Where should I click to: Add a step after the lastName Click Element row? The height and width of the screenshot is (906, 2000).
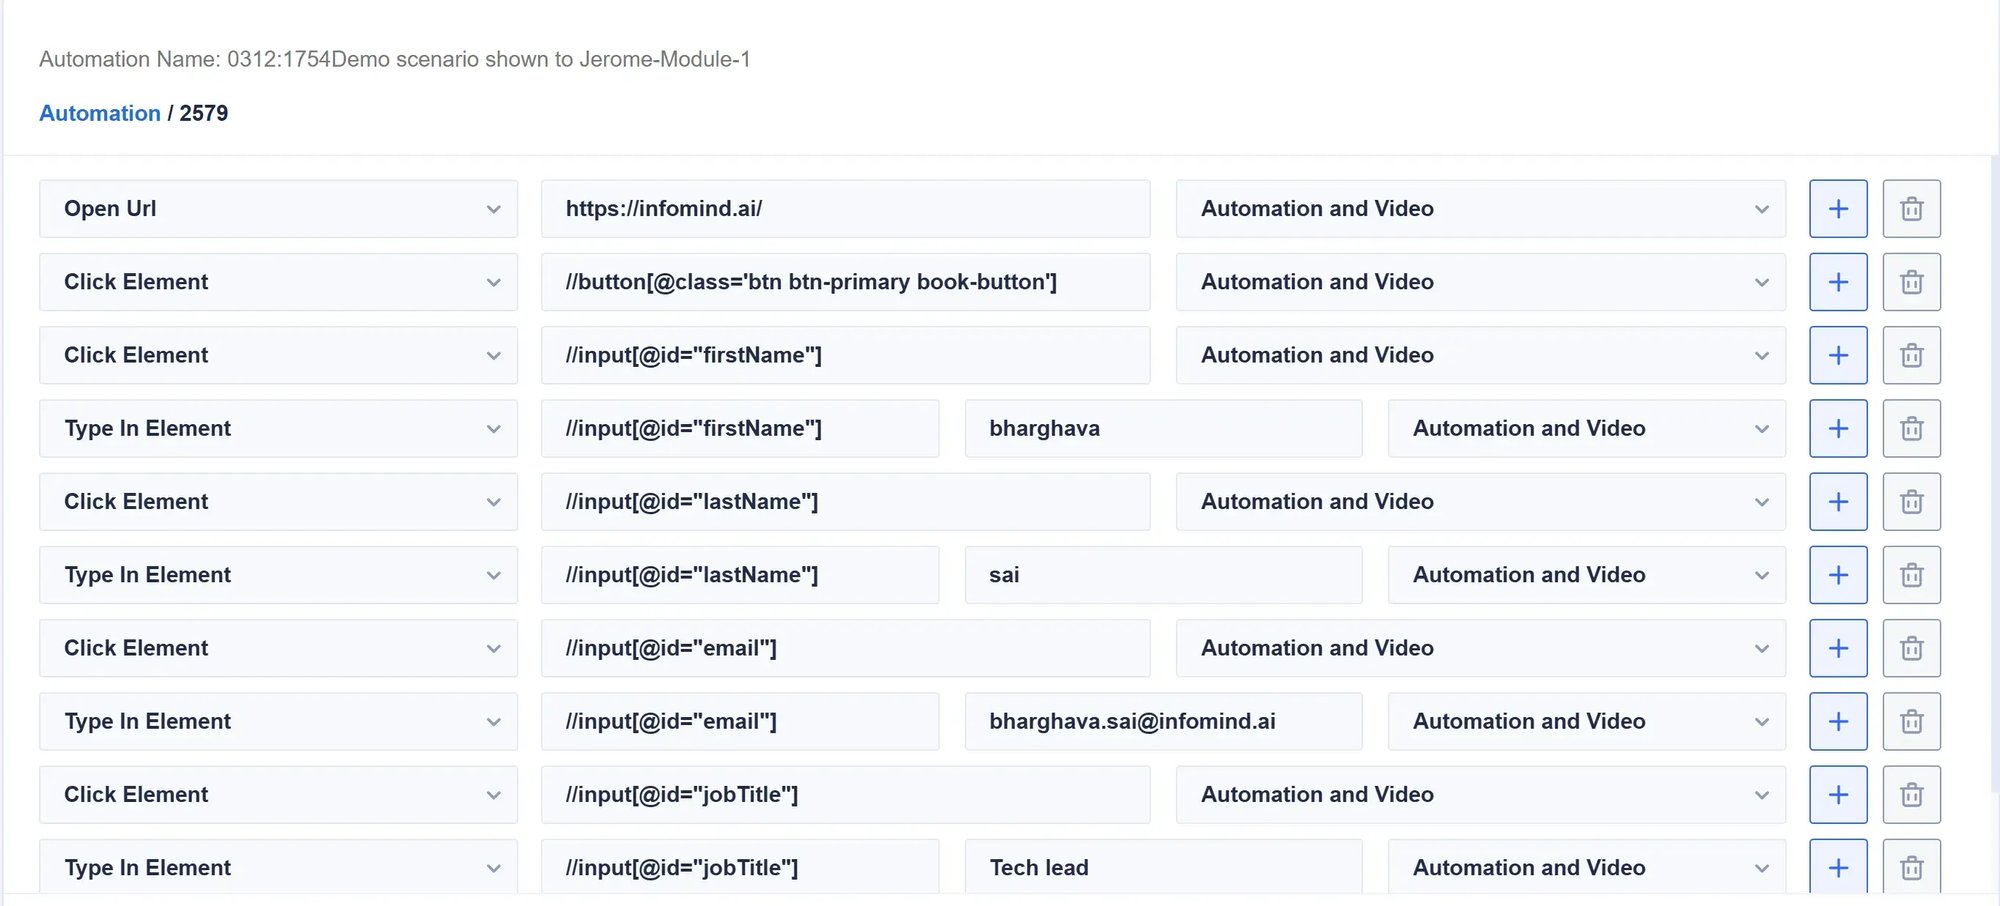pos(1838,501)
